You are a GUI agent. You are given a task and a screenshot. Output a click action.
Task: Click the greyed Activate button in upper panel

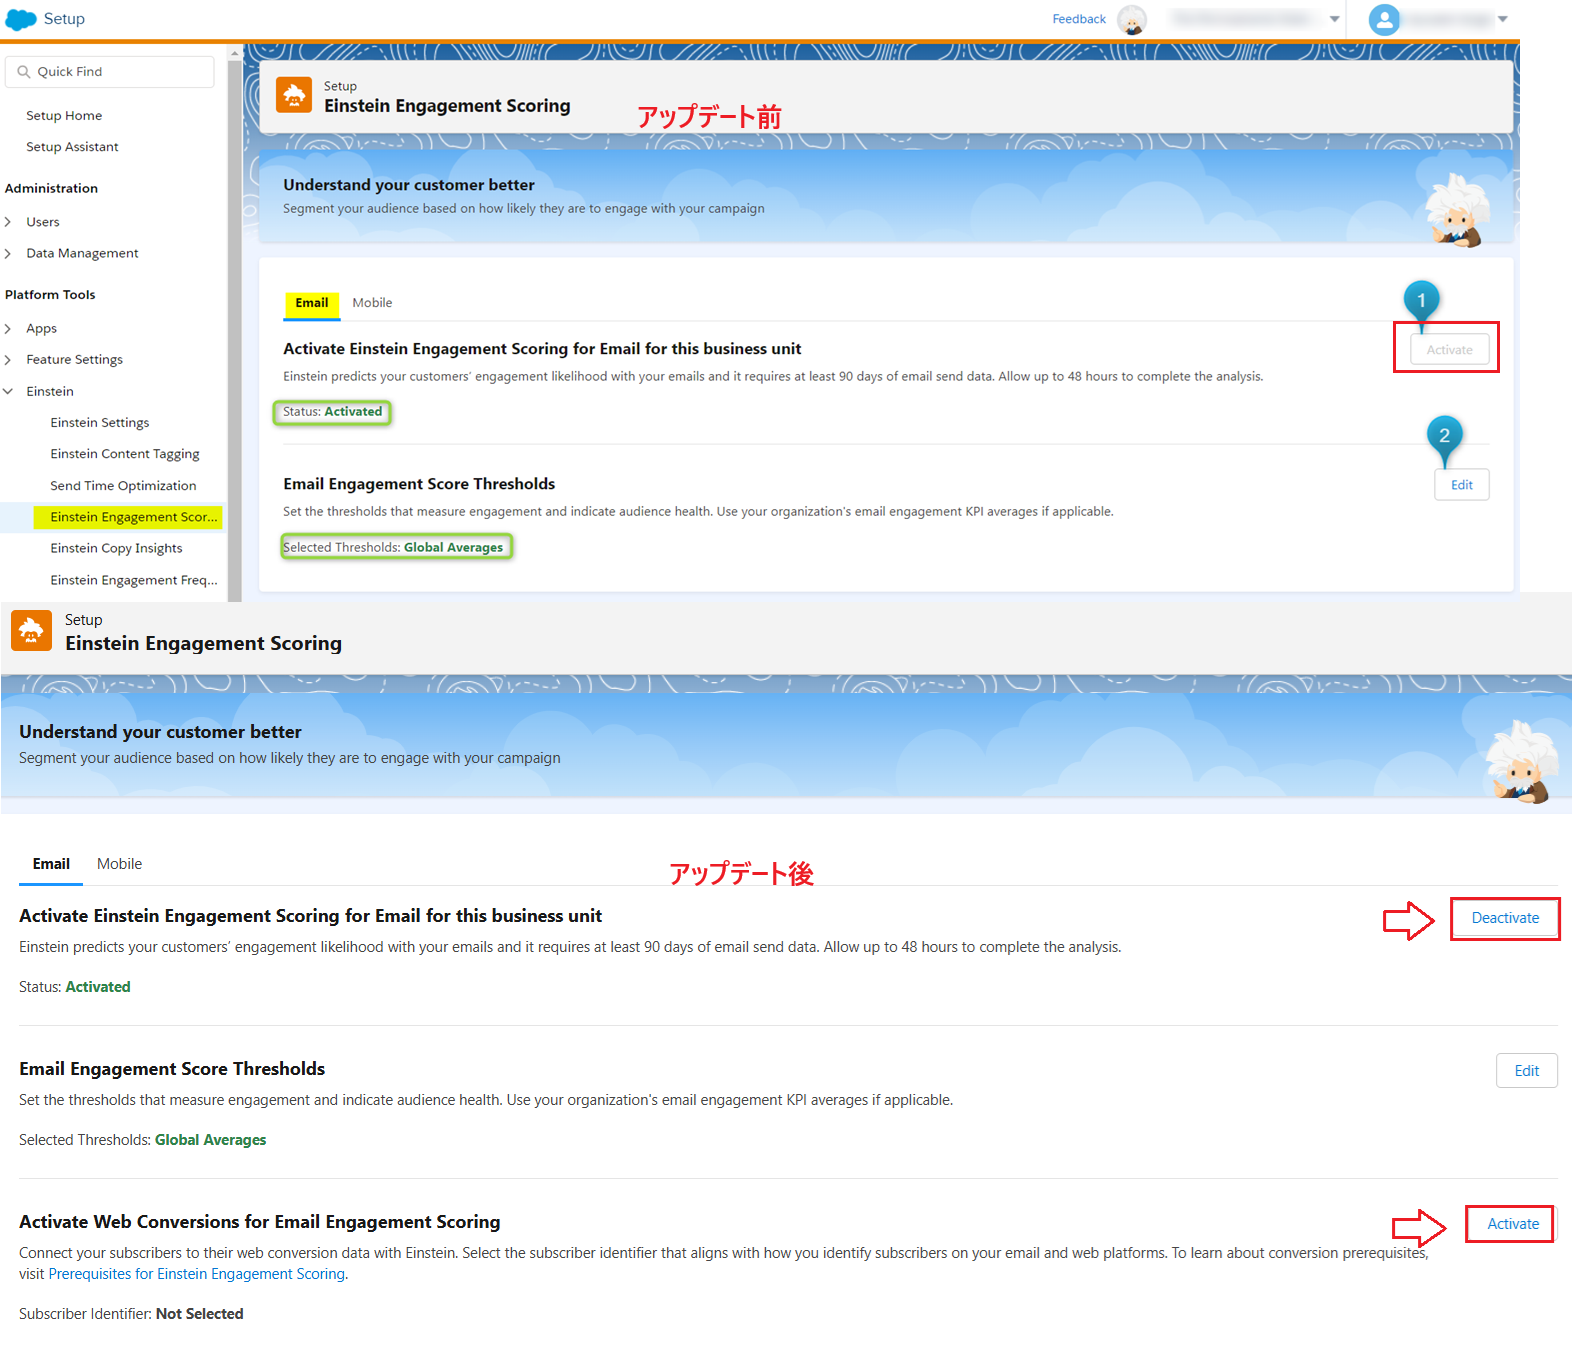(x=1449, y=350)
